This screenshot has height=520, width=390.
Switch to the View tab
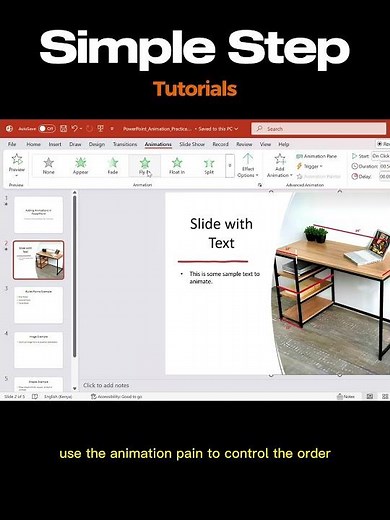[265, 144]
